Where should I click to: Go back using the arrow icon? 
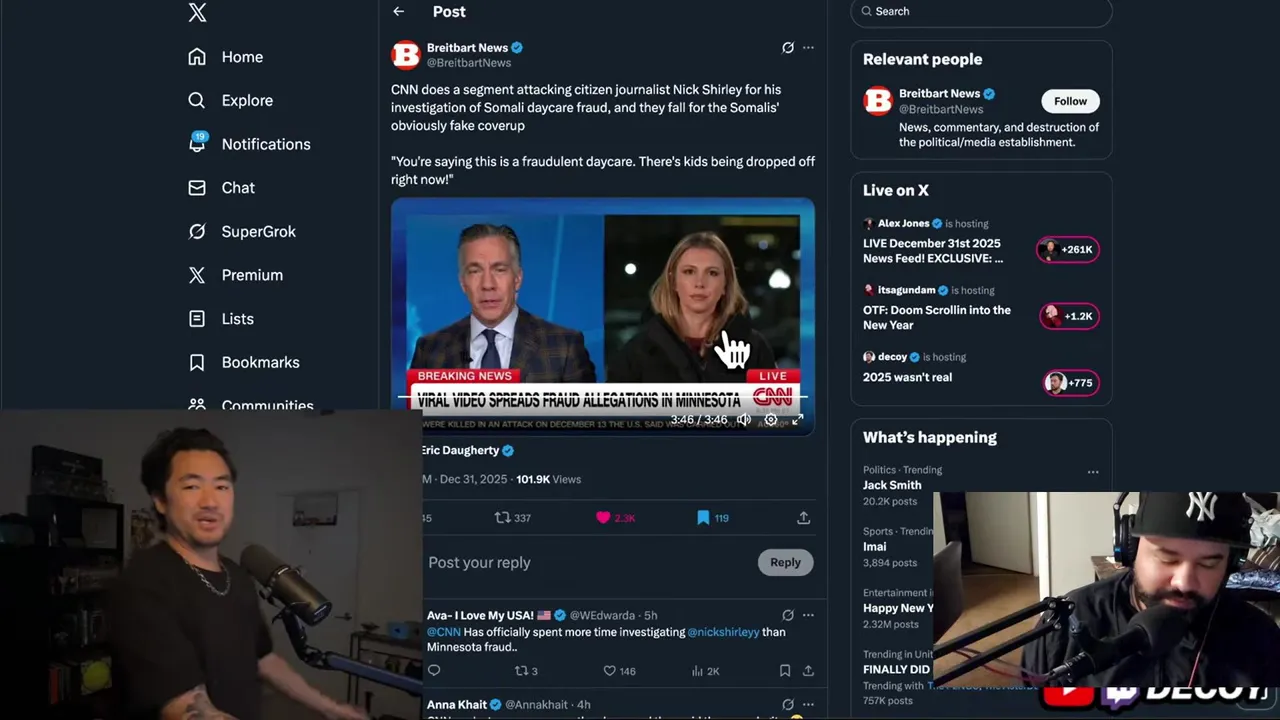coord(399,12)
